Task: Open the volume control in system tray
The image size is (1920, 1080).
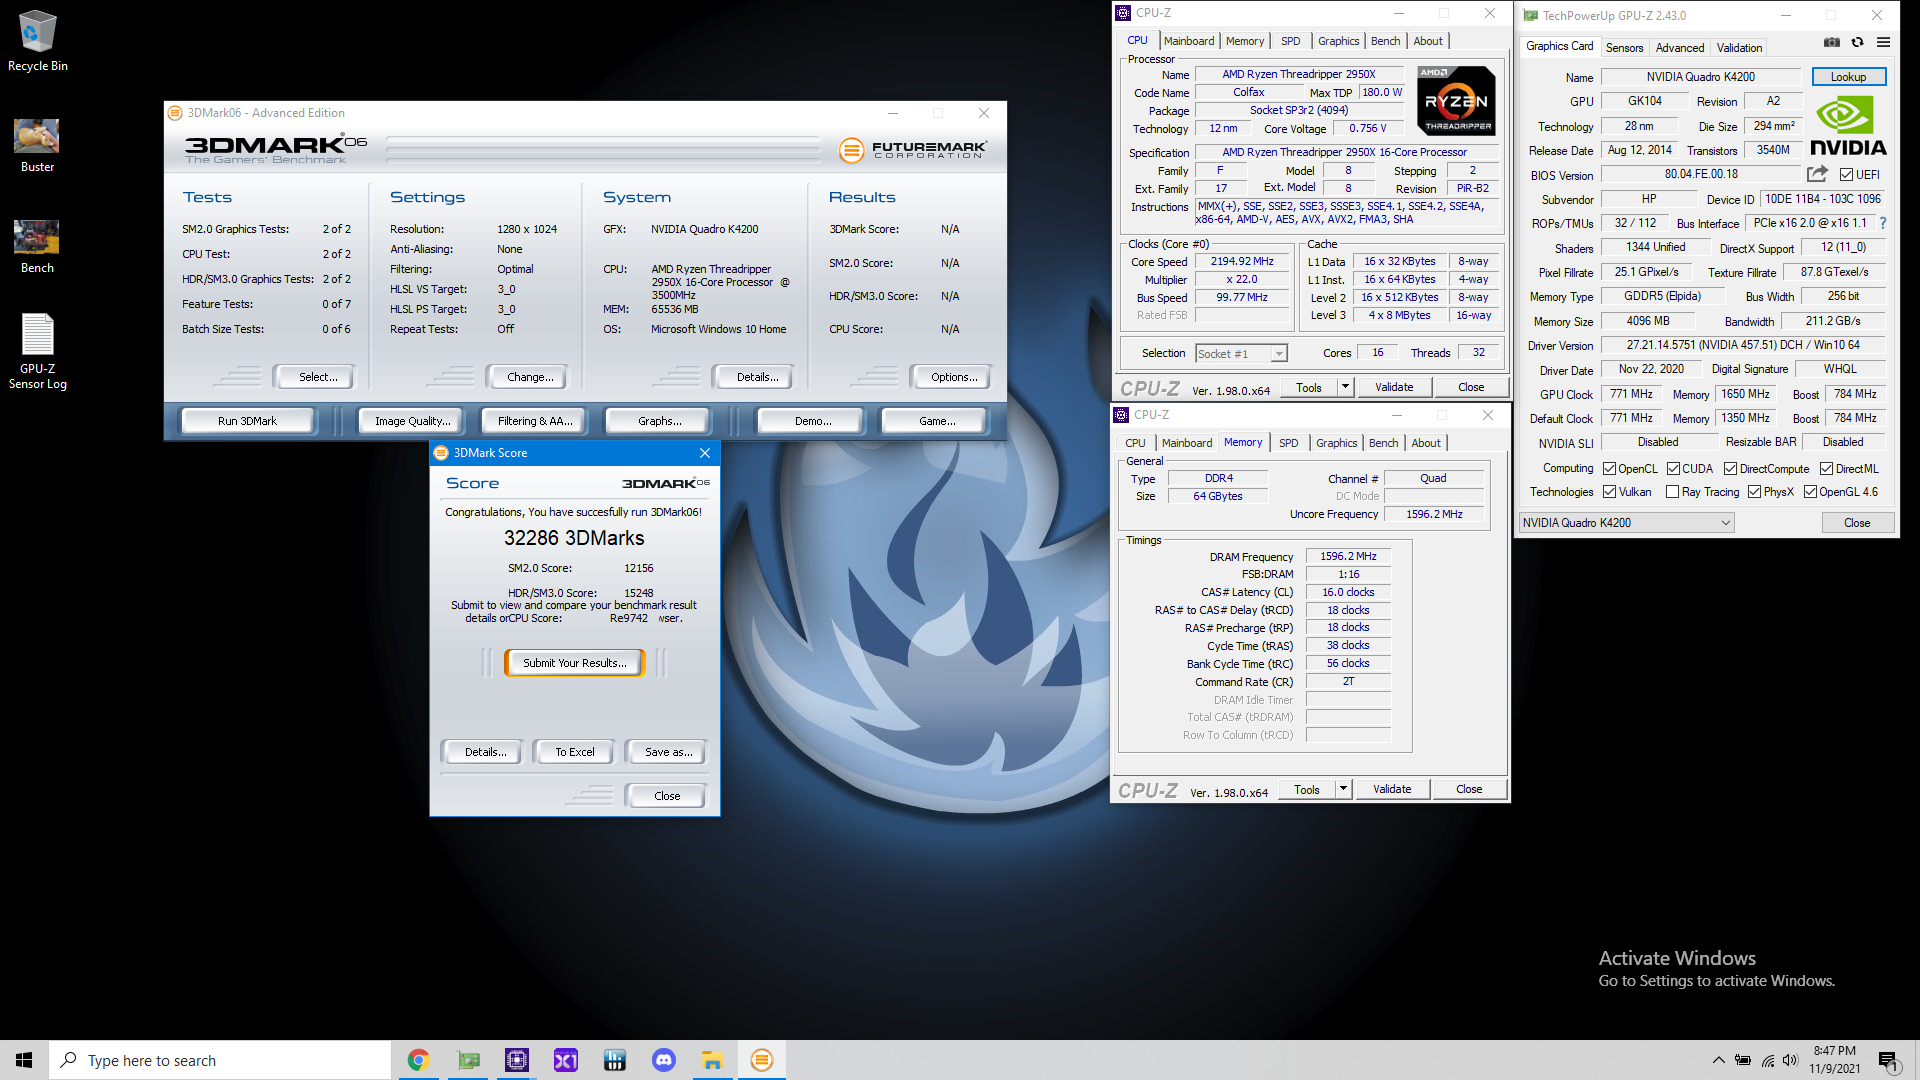Action: (1790, 1060)
